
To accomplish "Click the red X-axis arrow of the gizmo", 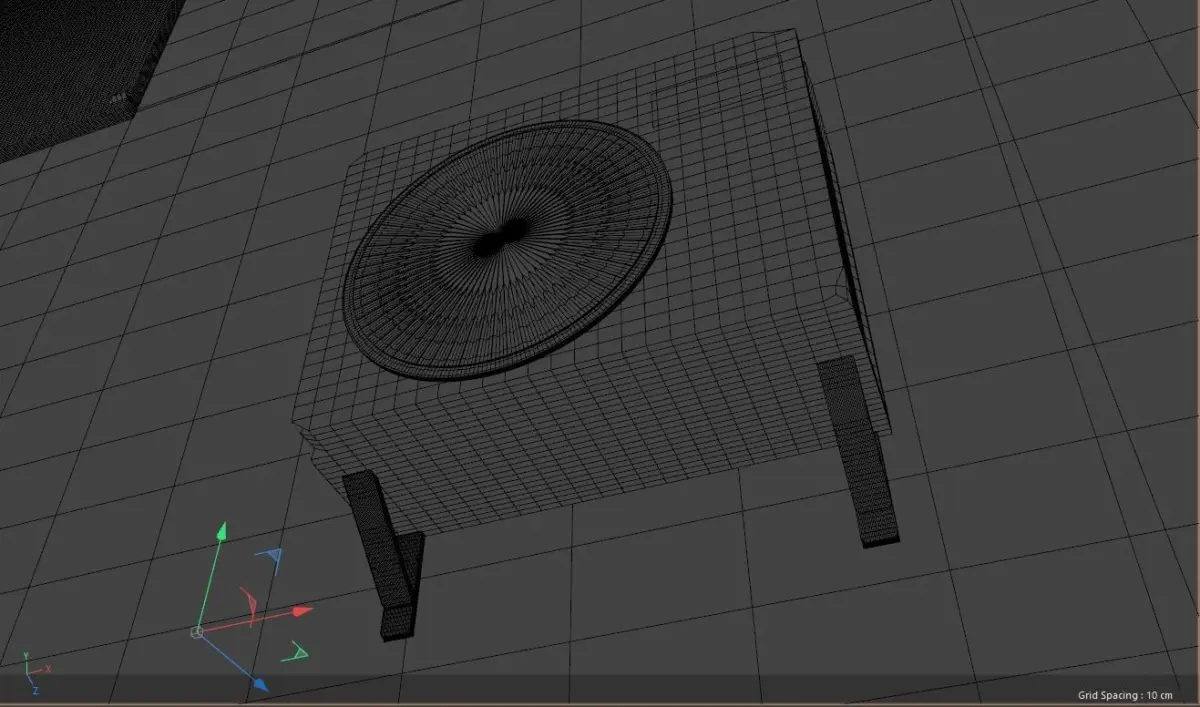I will coord(302,610).
